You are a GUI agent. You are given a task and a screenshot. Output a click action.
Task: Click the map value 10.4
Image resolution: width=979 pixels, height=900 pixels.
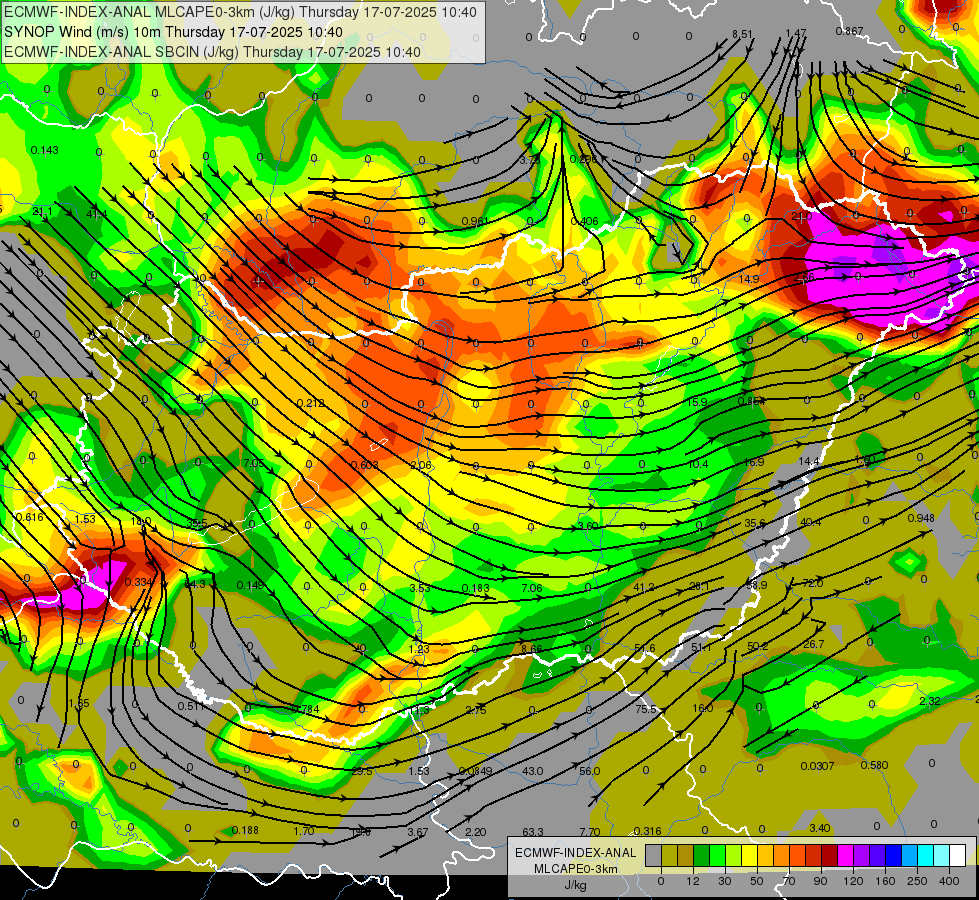[x=698, y=464]
